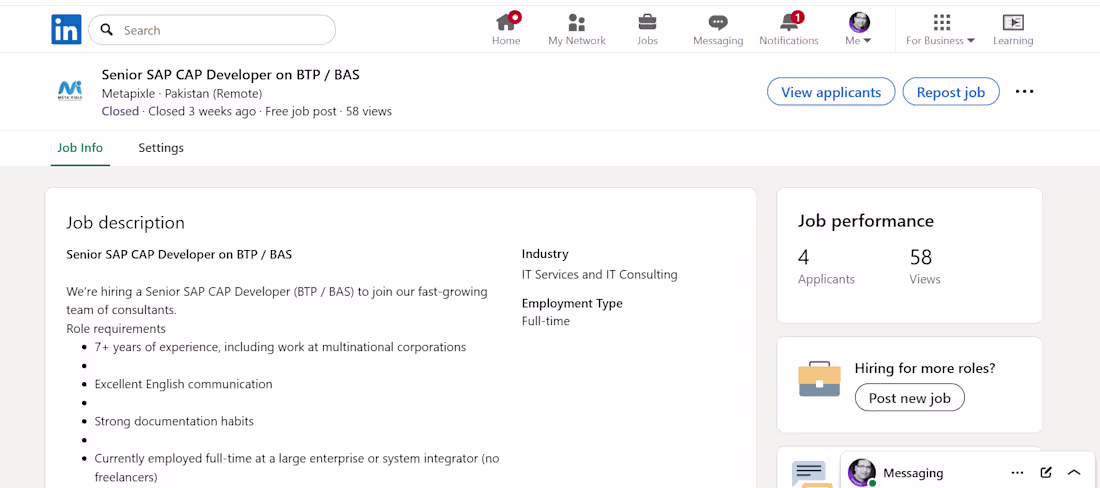Click the Post new job button
Screen dimensions: 1100x488
pyautogui.click(x=910, y=398)
